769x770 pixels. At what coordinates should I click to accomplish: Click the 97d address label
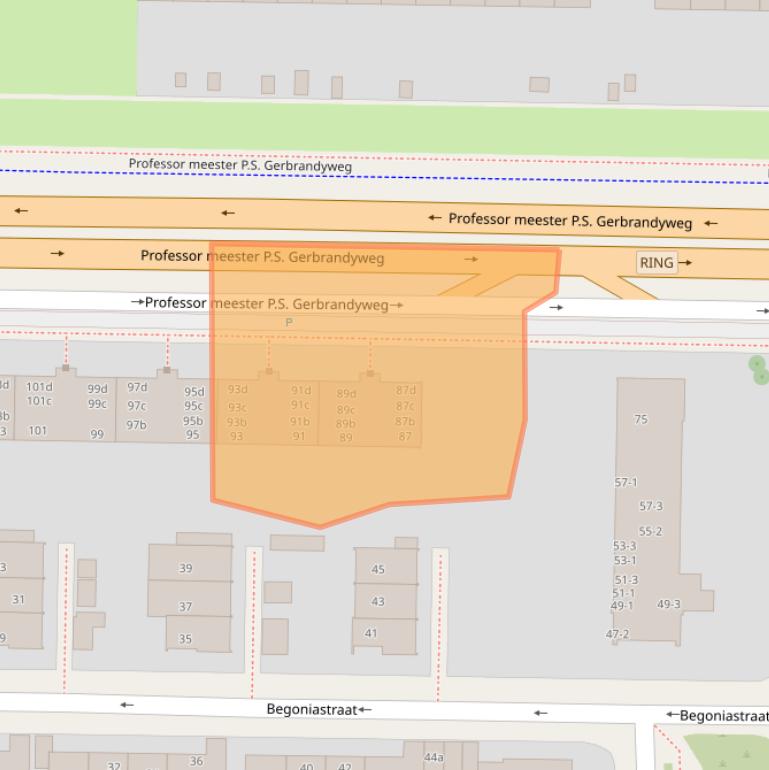coord(137,388)
